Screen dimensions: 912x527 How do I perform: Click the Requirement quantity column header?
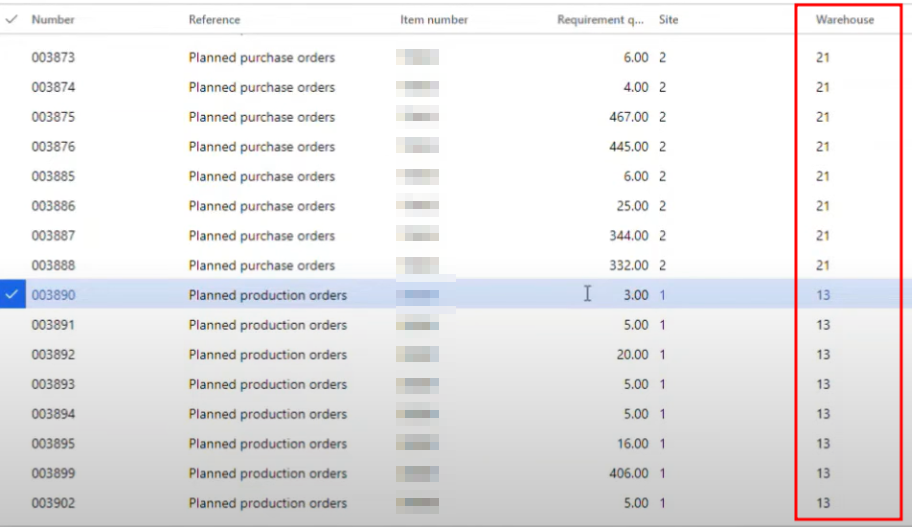tap(600, 19)
